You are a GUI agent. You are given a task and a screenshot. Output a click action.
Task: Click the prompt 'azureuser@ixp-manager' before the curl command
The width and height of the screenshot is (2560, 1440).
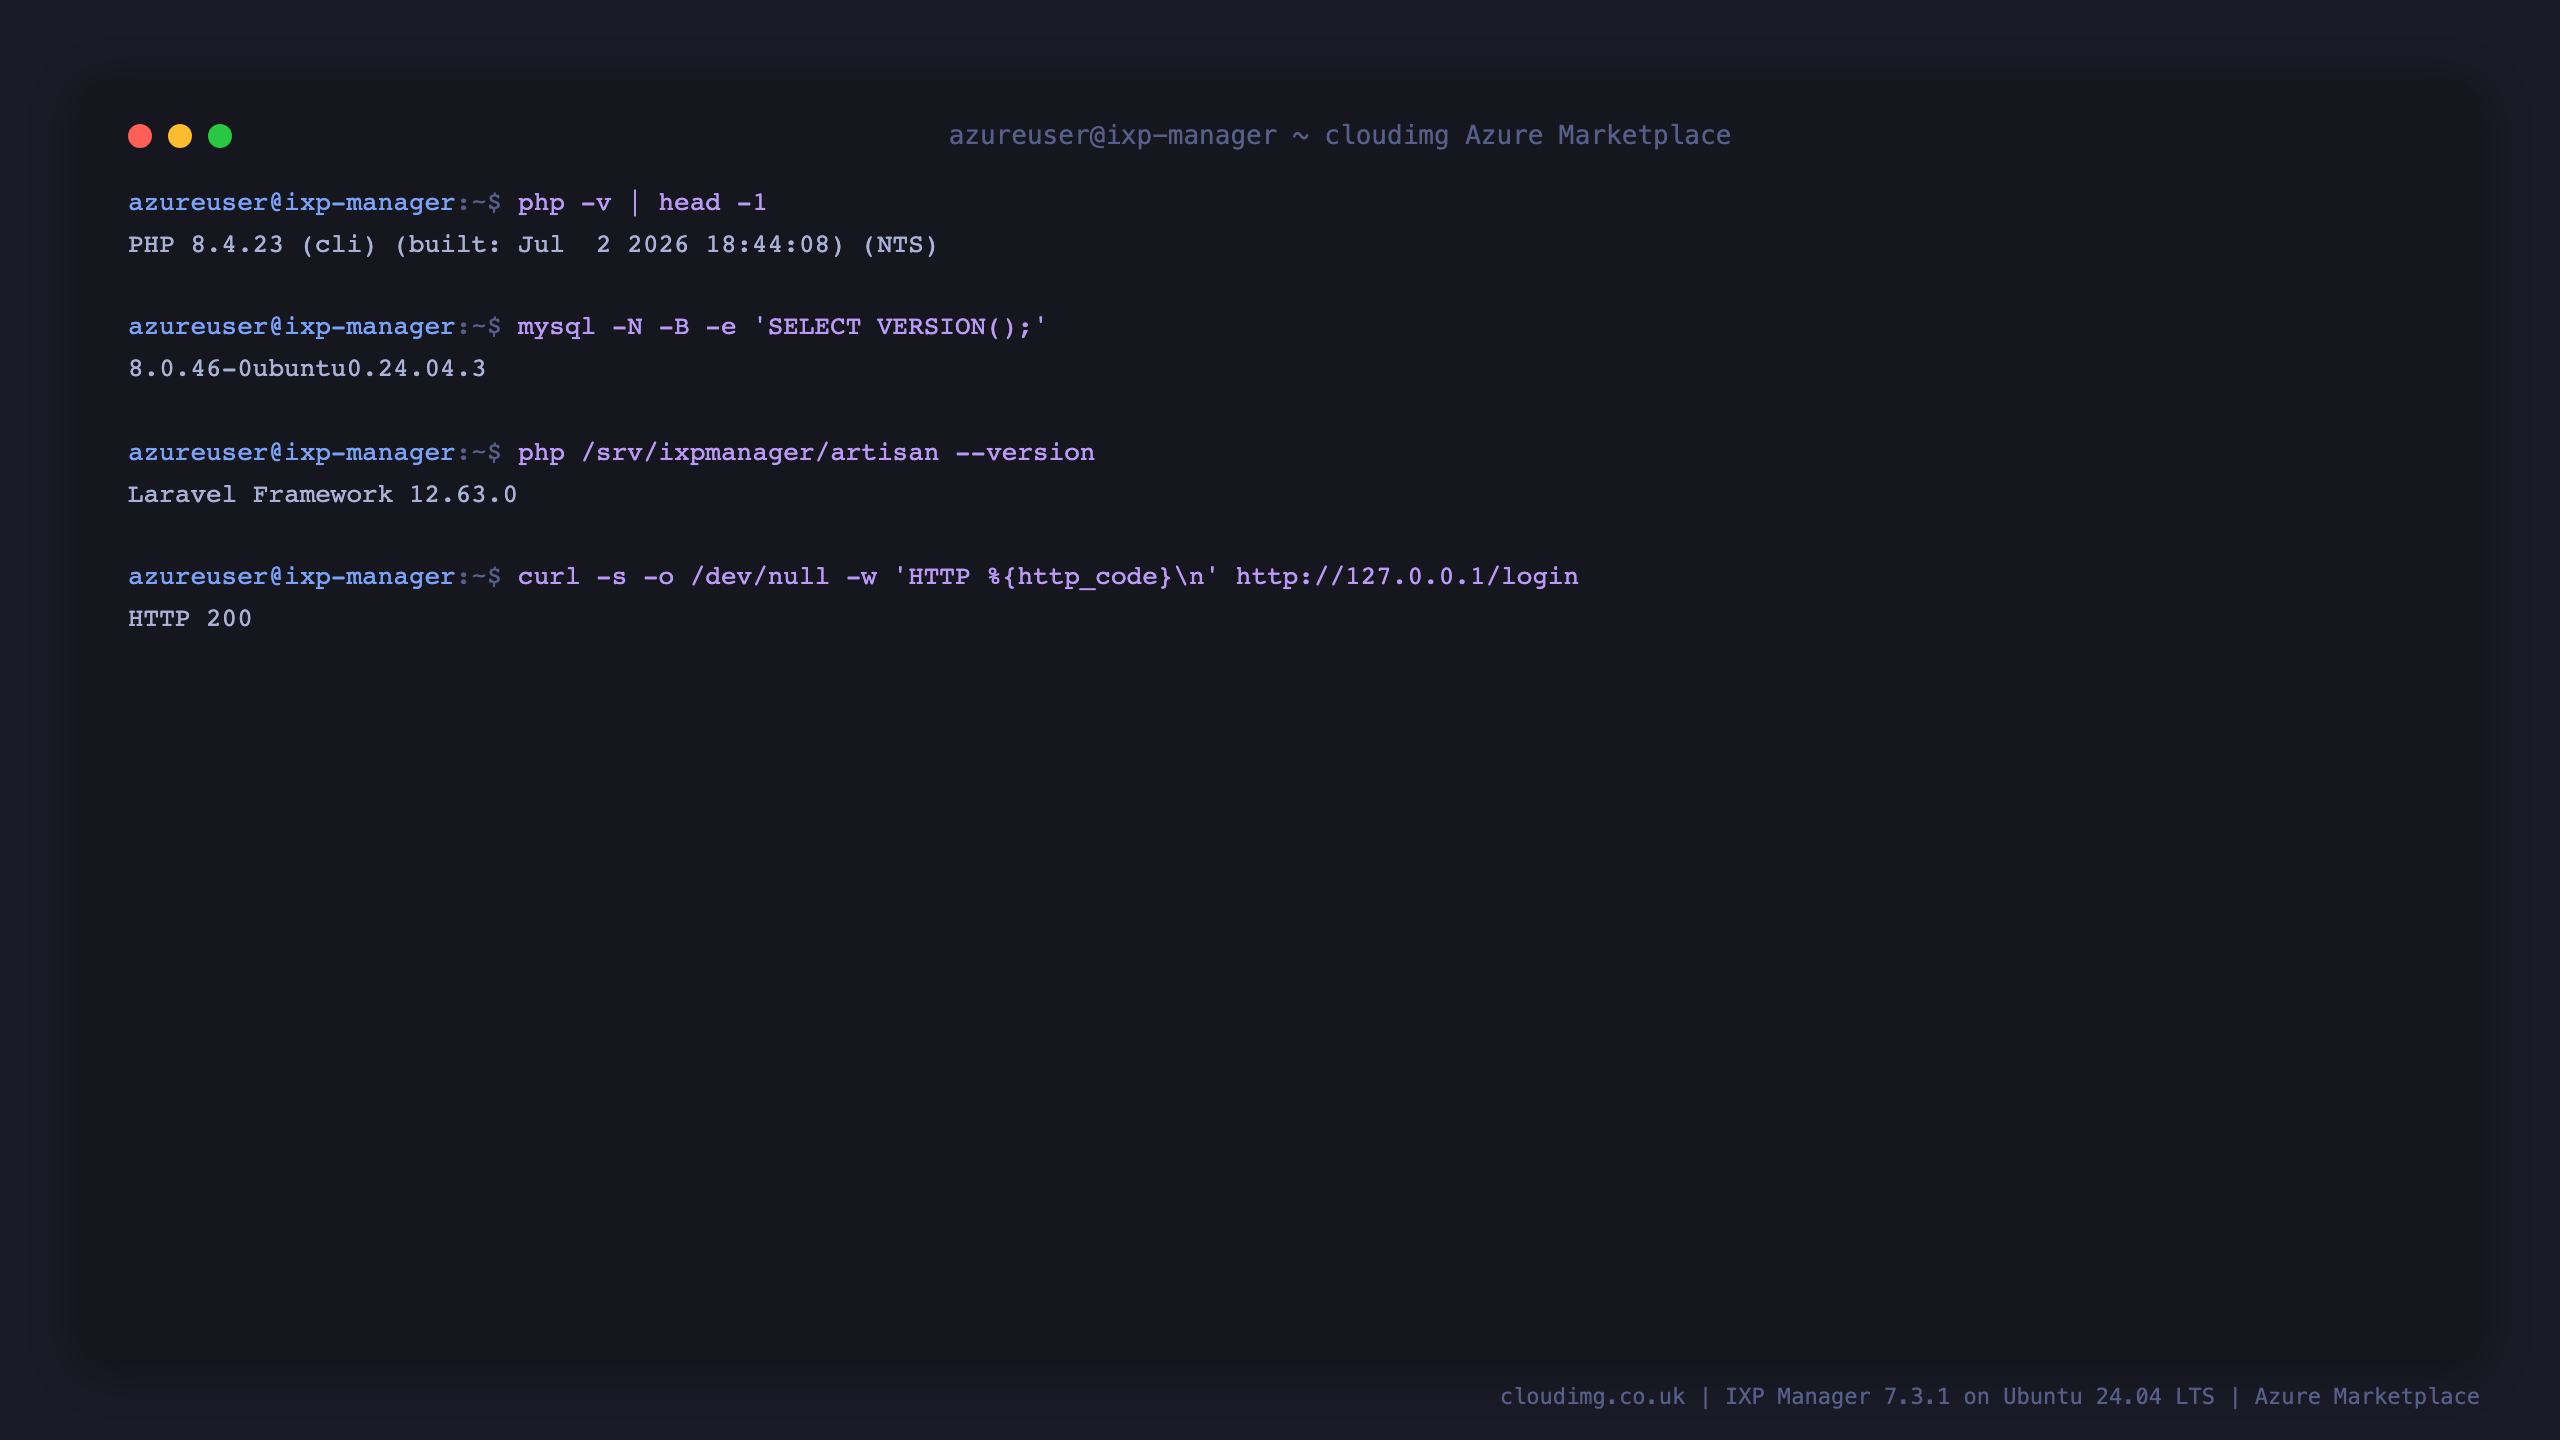point(292,577)
